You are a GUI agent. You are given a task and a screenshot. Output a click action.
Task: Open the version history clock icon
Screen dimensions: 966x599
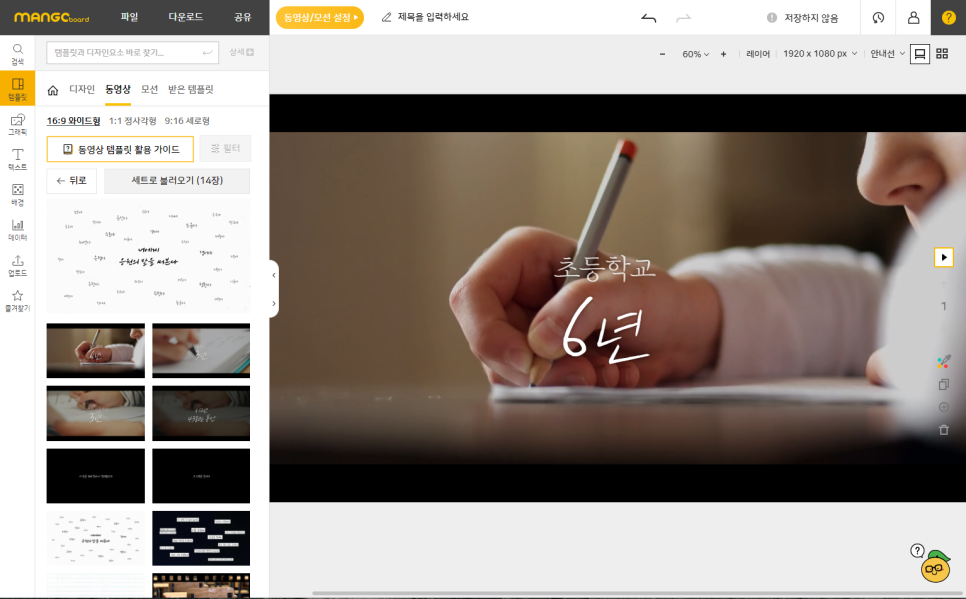pyautogui.click(x=878, y=17)
